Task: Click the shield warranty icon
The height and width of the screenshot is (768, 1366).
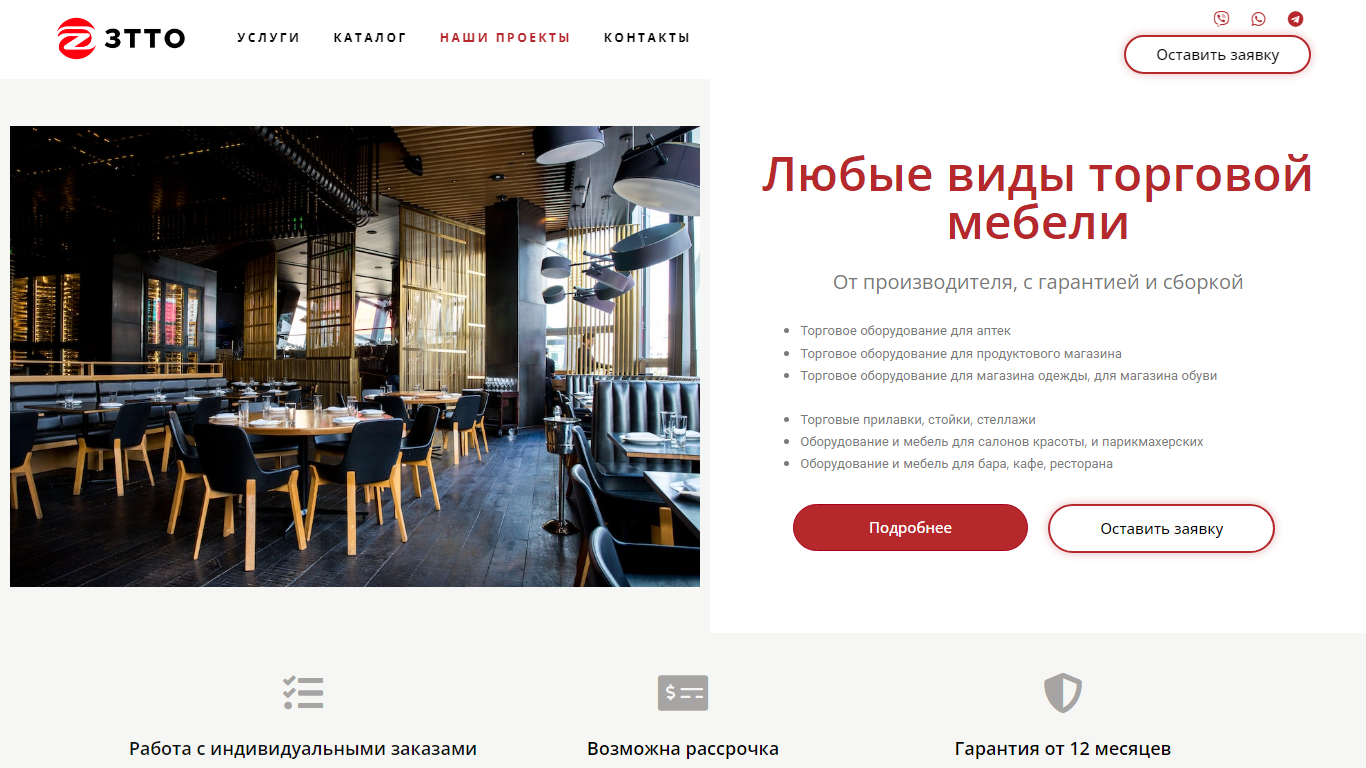Action: (x=1063, y=692)
